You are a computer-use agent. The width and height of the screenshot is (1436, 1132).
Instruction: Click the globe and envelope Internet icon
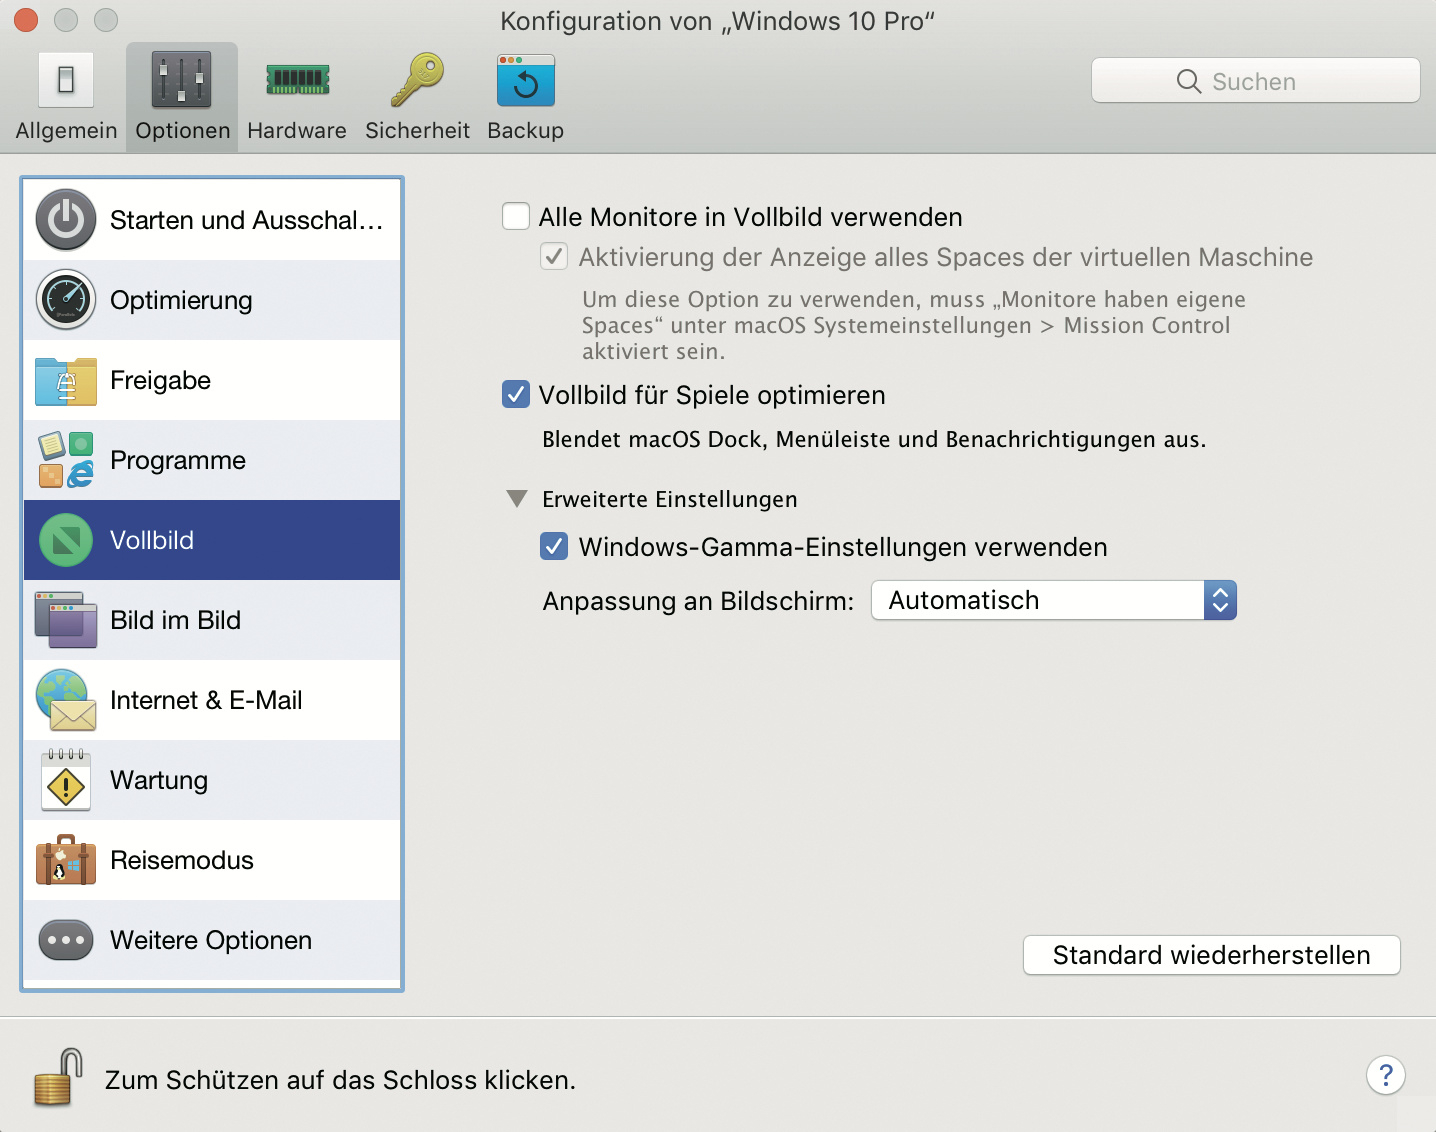[x=66, y=700]
